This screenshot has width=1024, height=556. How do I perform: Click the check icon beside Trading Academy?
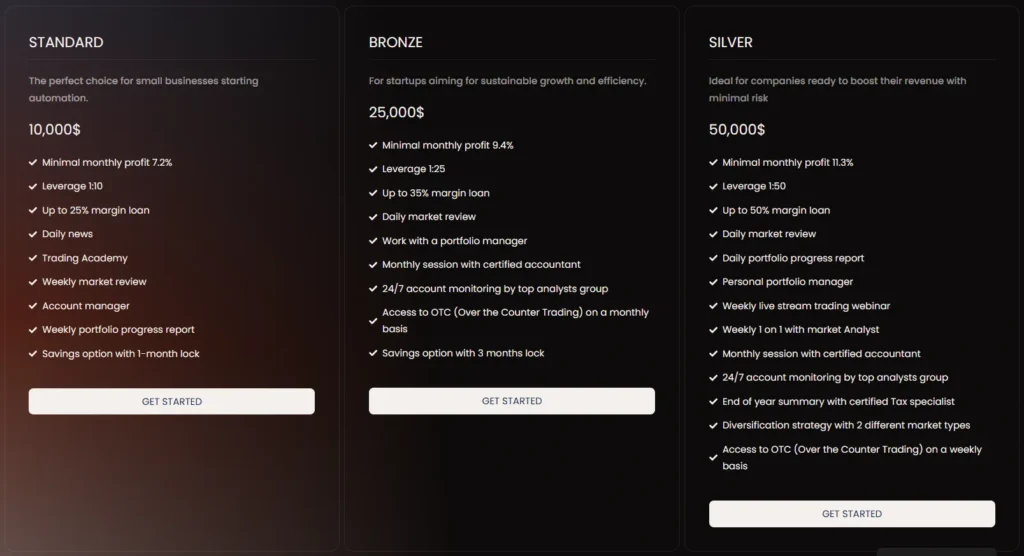[x=33, y=258]
